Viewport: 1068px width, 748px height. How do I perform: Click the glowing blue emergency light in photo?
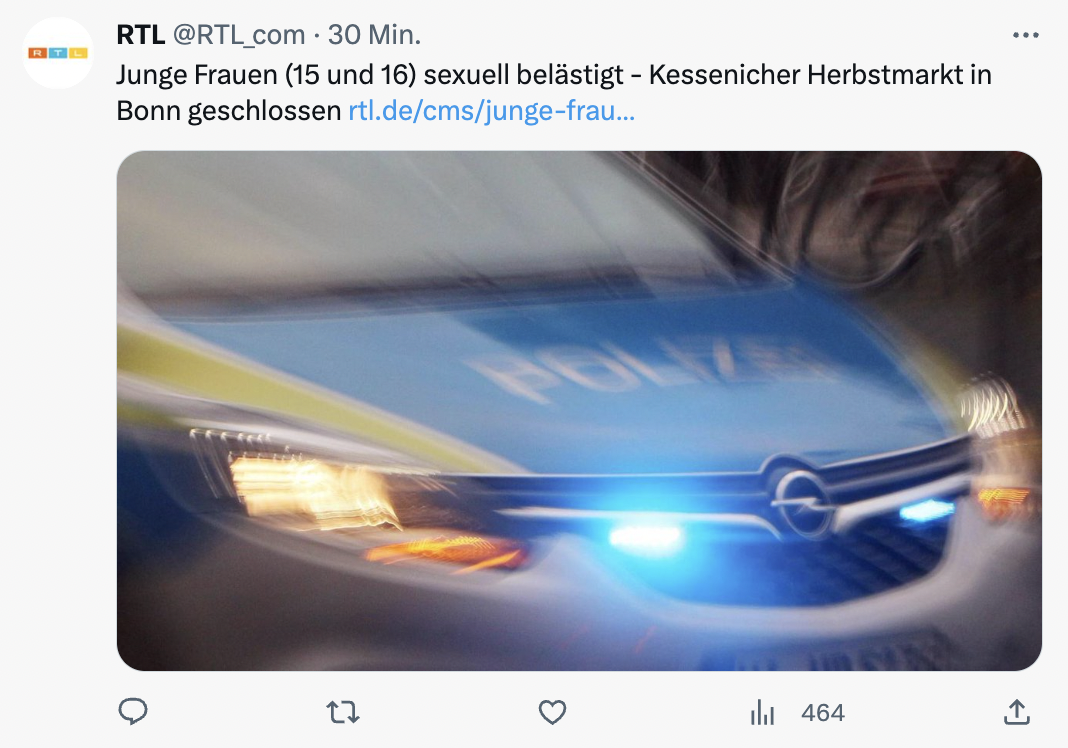tap(645, 535)
